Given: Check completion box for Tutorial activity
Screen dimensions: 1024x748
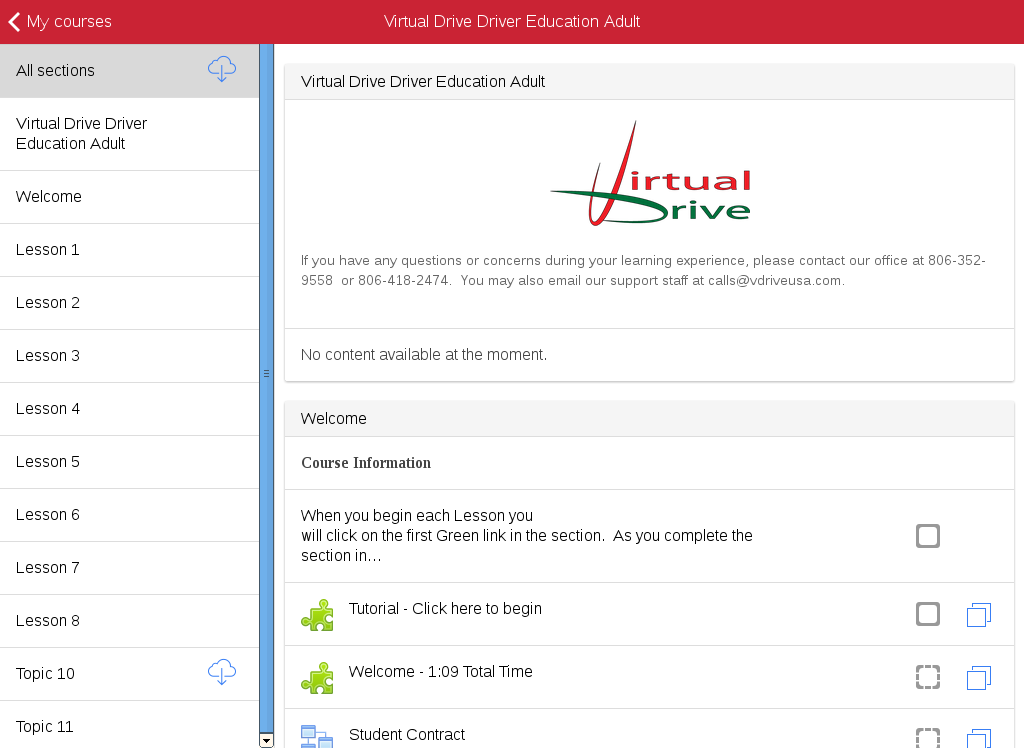Looking at the screenshot, I should [x=927, y=614].
